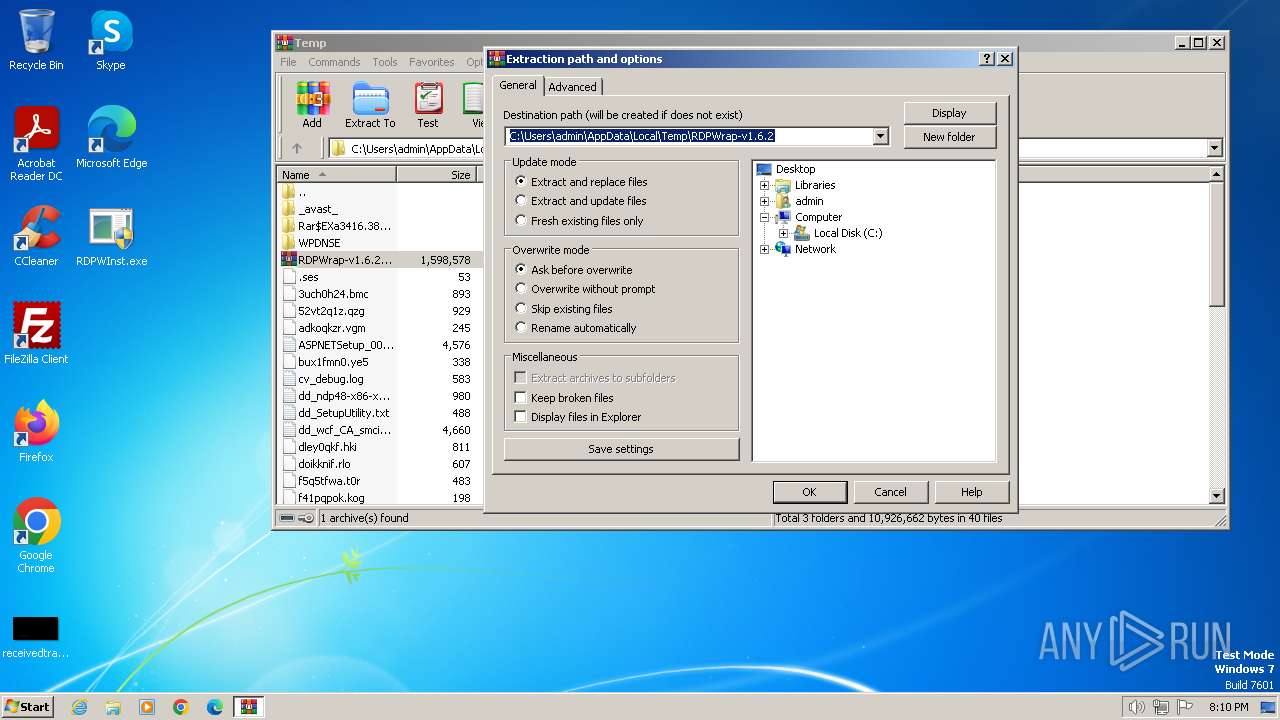Open the File menu in WinRAR
The width and height of the screenshot is (1280, 720).
288,62
